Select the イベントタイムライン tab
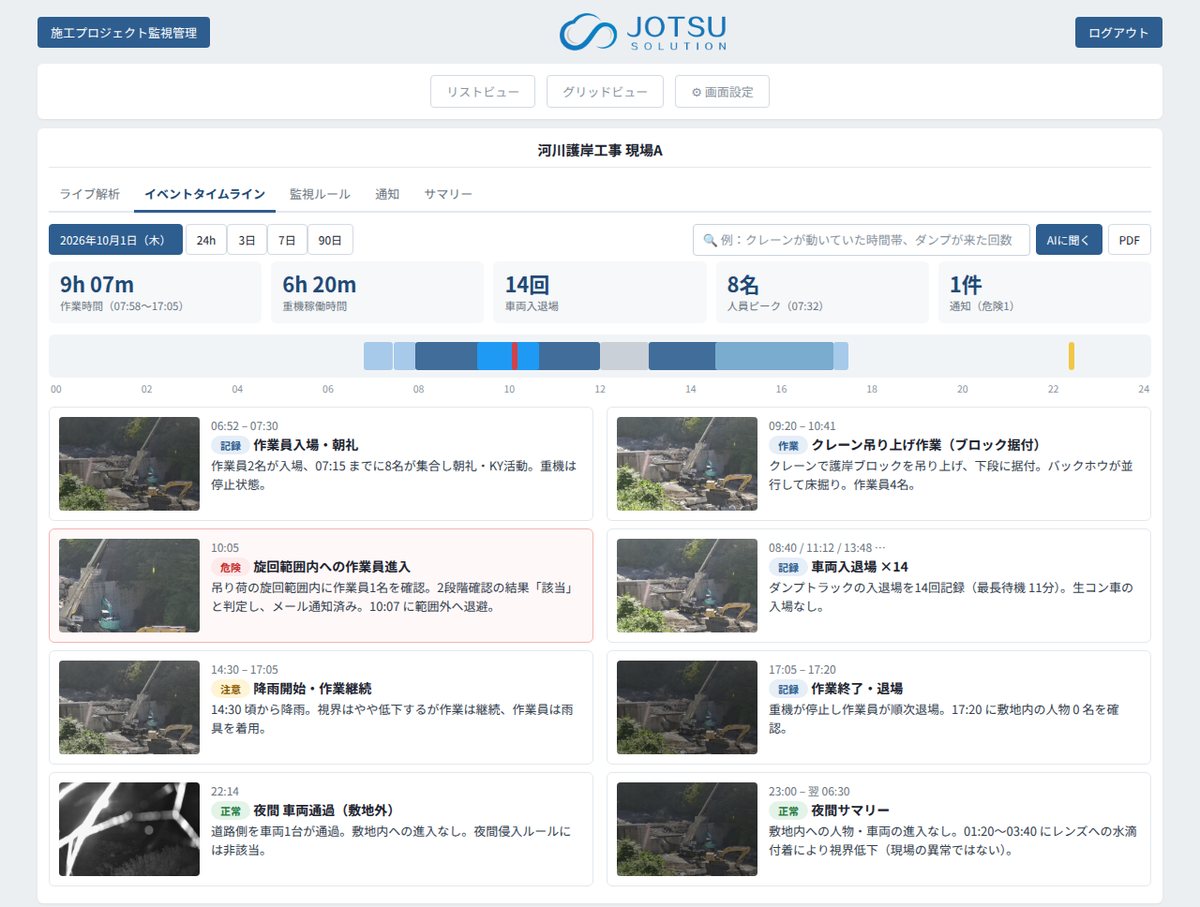The width and height of the screenshot is (1200, 907). 205,194
